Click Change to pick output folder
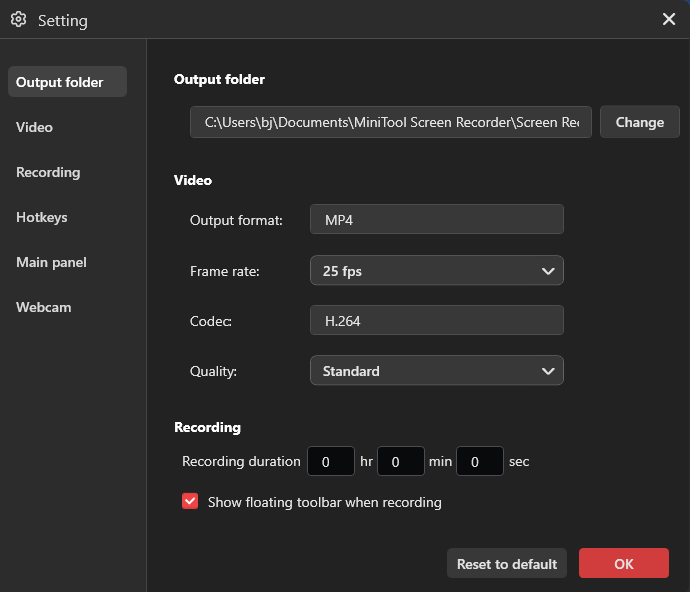 click(639, 122)
